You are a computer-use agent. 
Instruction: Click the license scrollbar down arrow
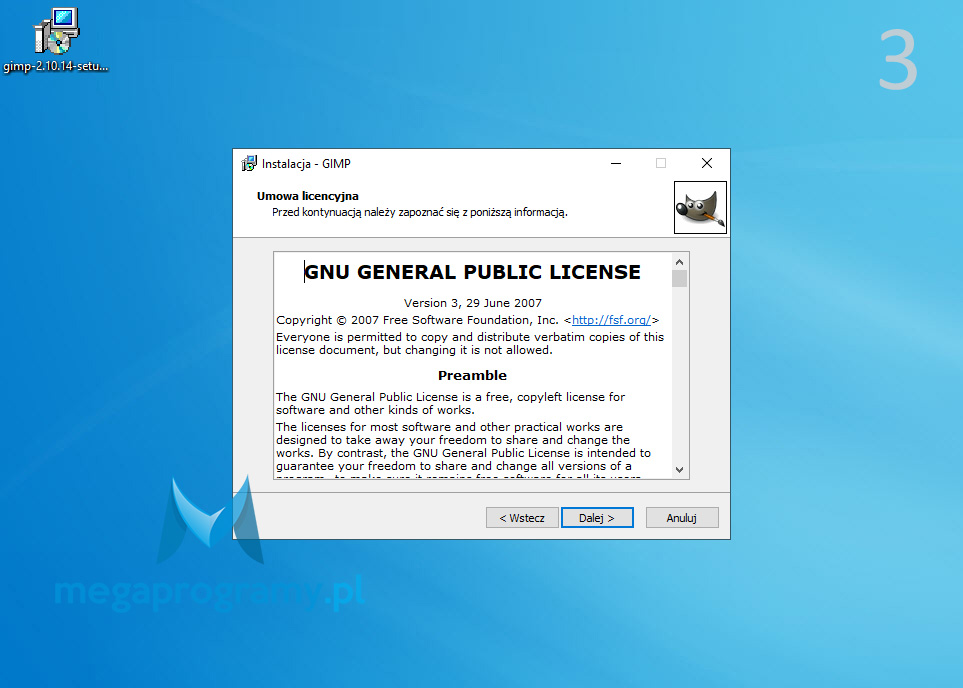679,470
